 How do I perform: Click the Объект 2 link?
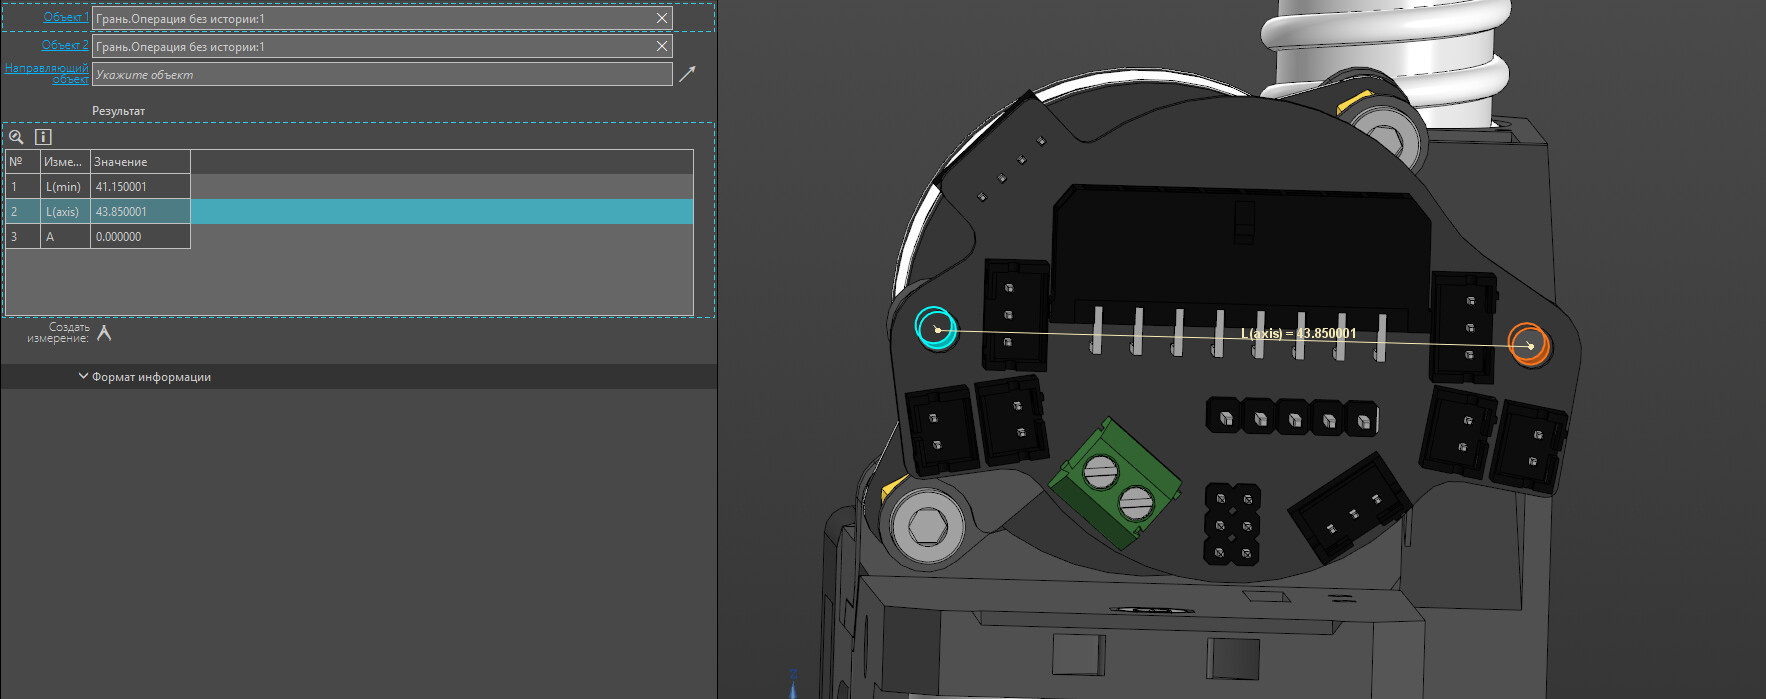coord(64,45)
